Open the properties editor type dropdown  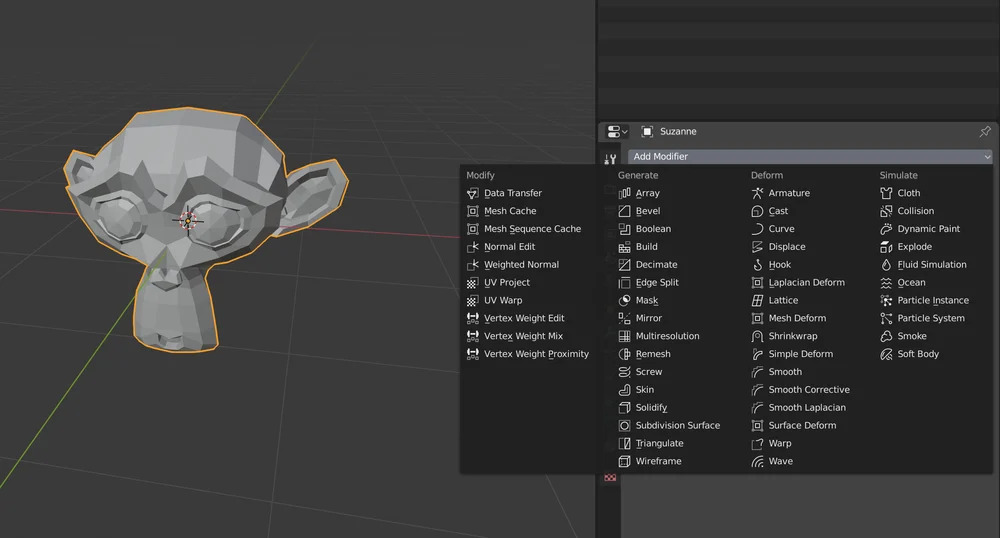[617, 132]
